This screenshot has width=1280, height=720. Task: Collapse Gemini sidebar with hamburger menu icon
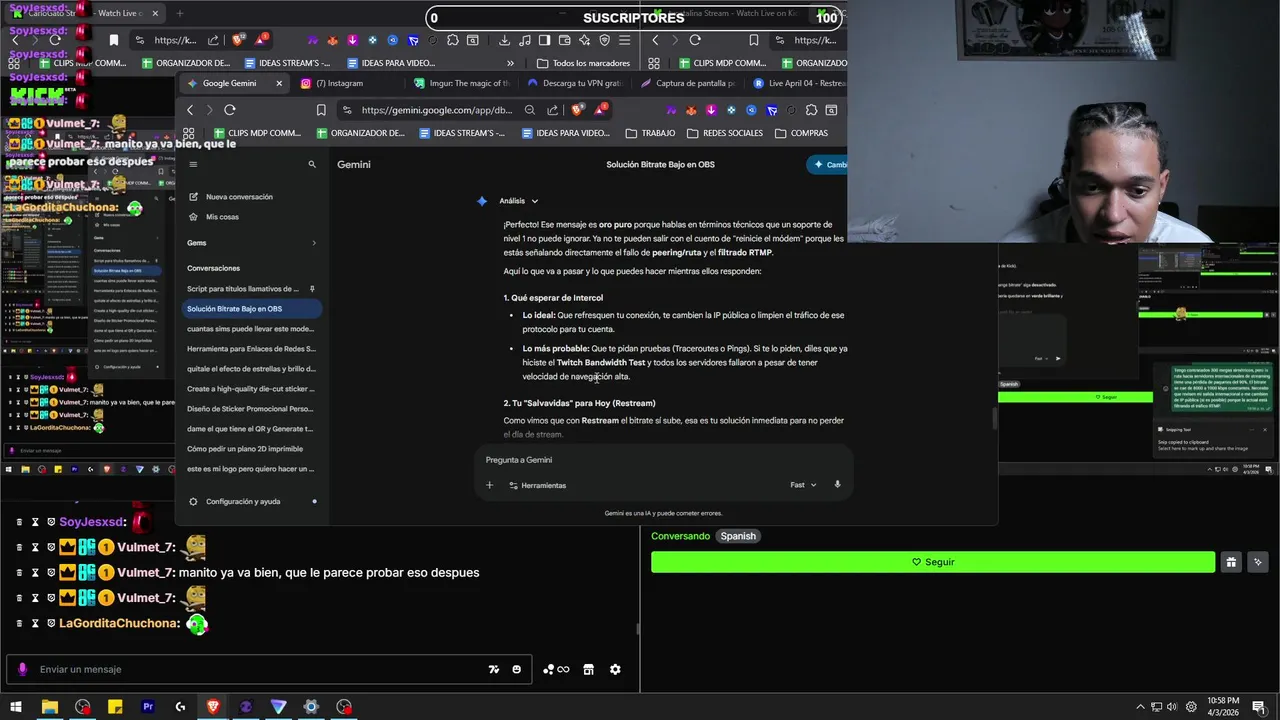(193, 164)
